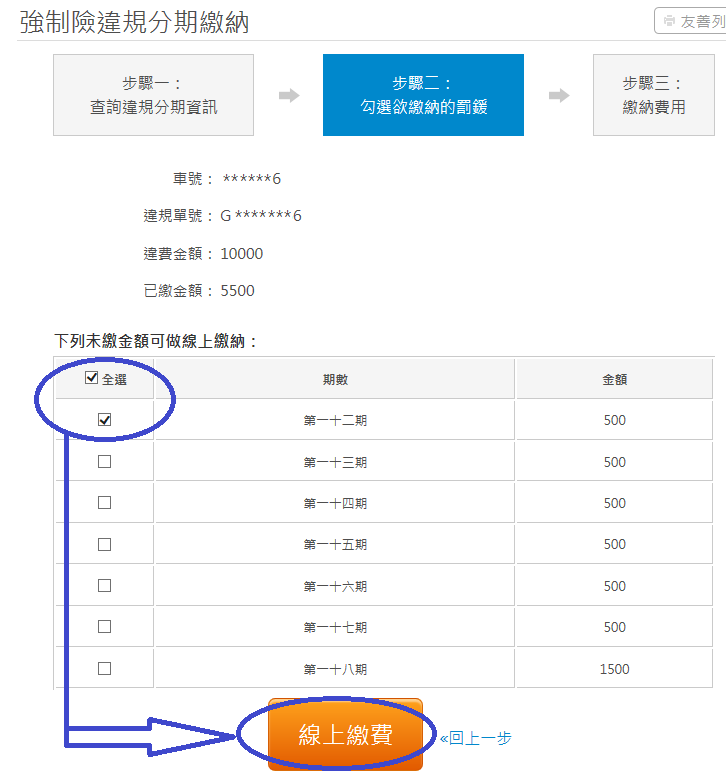Image resolution: width=726 pixels, height=775 pixels.
Task: Click the 已繳金額 value 5500
Action: 237,291
